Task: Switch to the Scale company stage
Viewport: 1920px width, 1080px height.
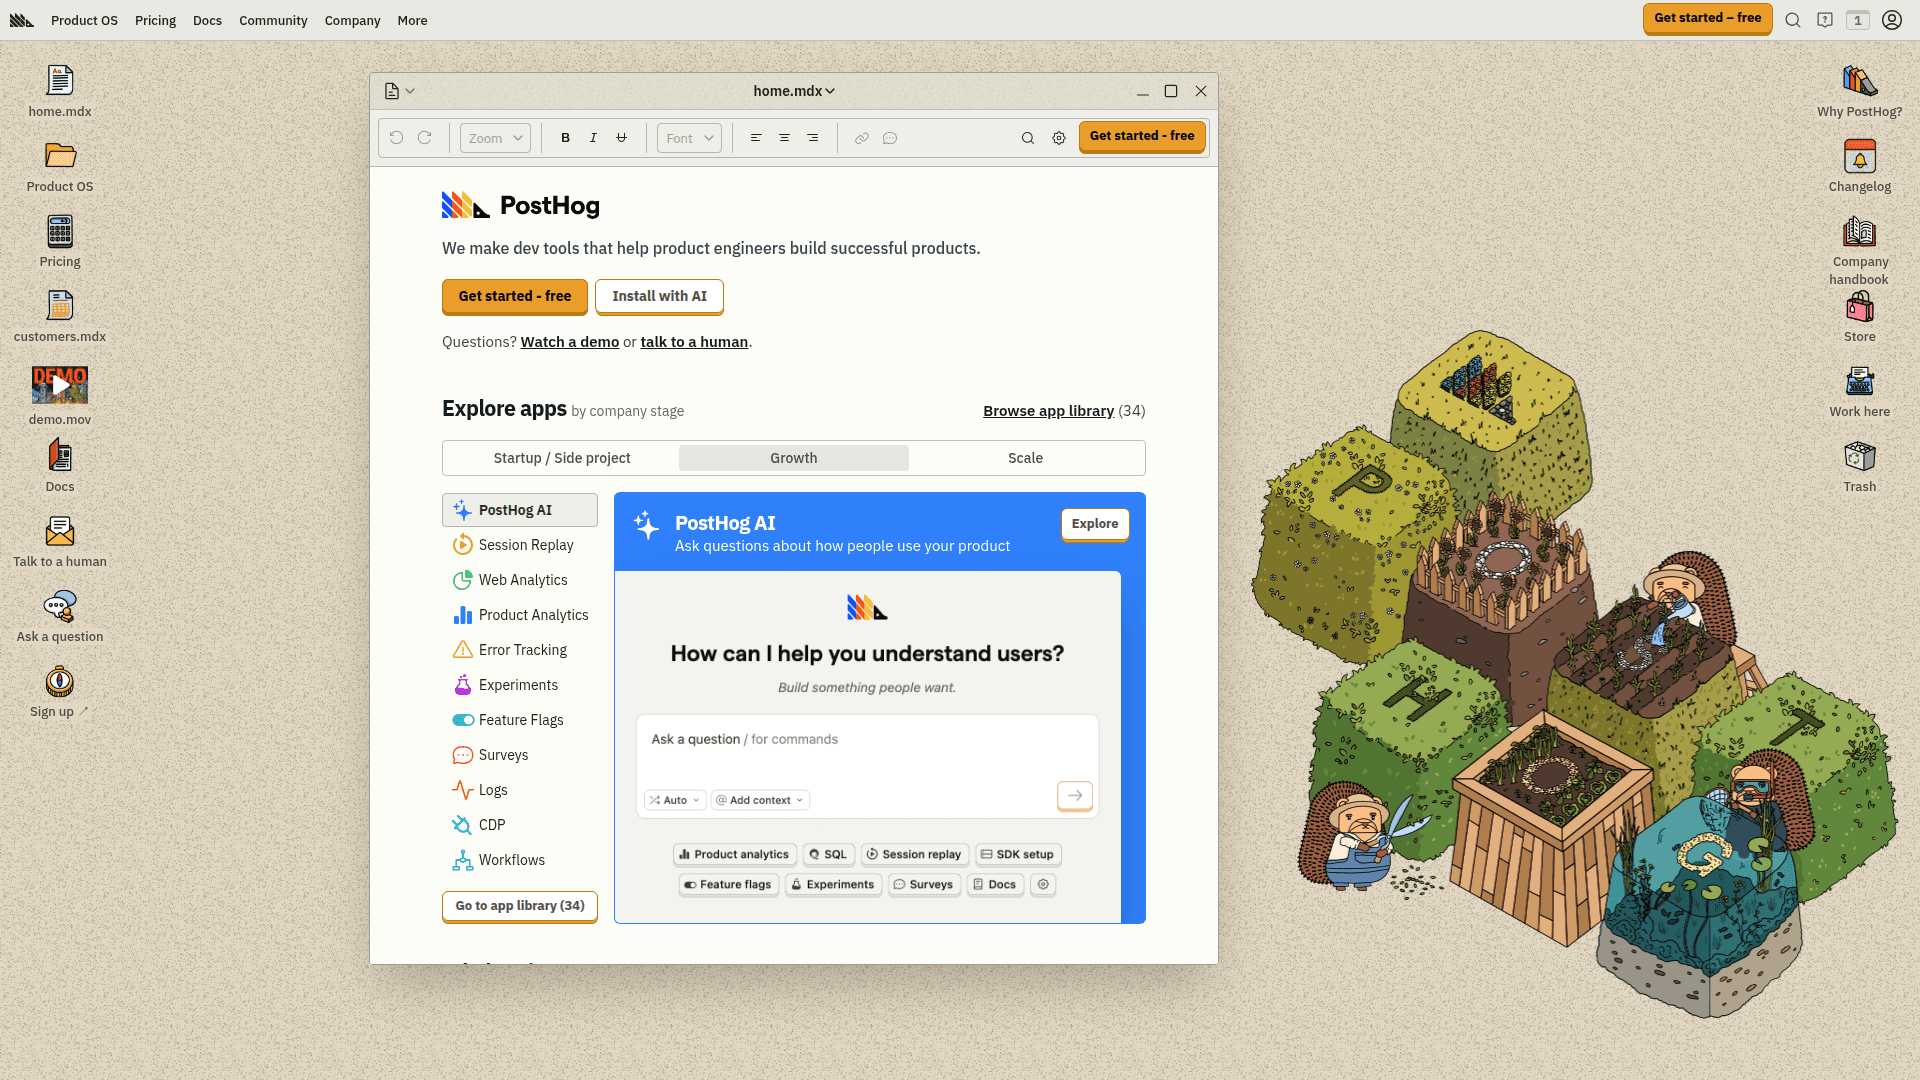Action: tap(1025, 458)
